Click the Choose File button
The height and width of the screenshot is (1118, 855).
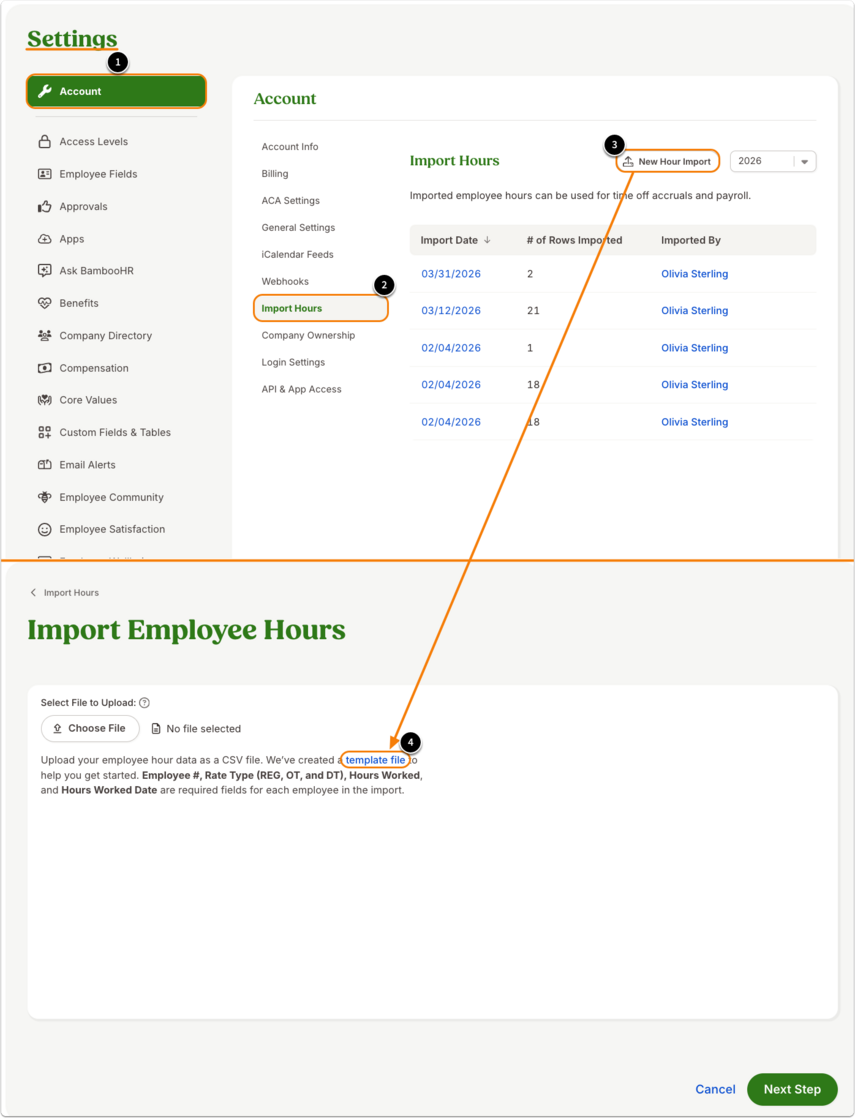pyautogui.click(x=90, y=729)
